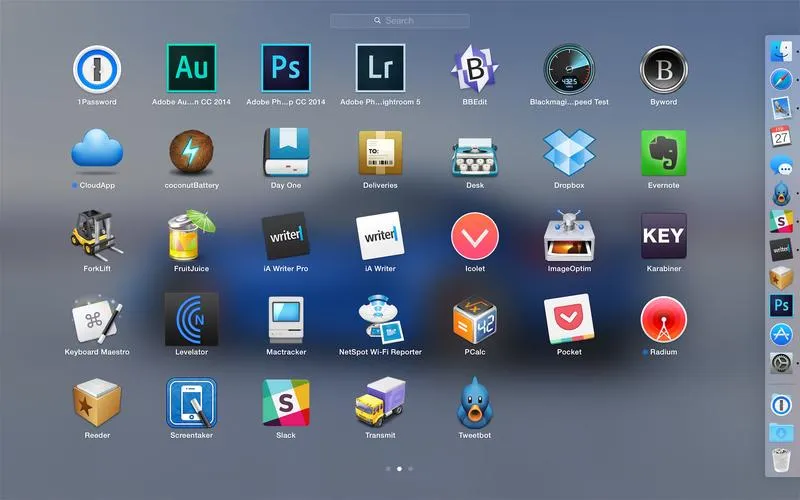This screenshot has height=500, width=800.
Task: Open the Byword app
Action: (663, 69)
